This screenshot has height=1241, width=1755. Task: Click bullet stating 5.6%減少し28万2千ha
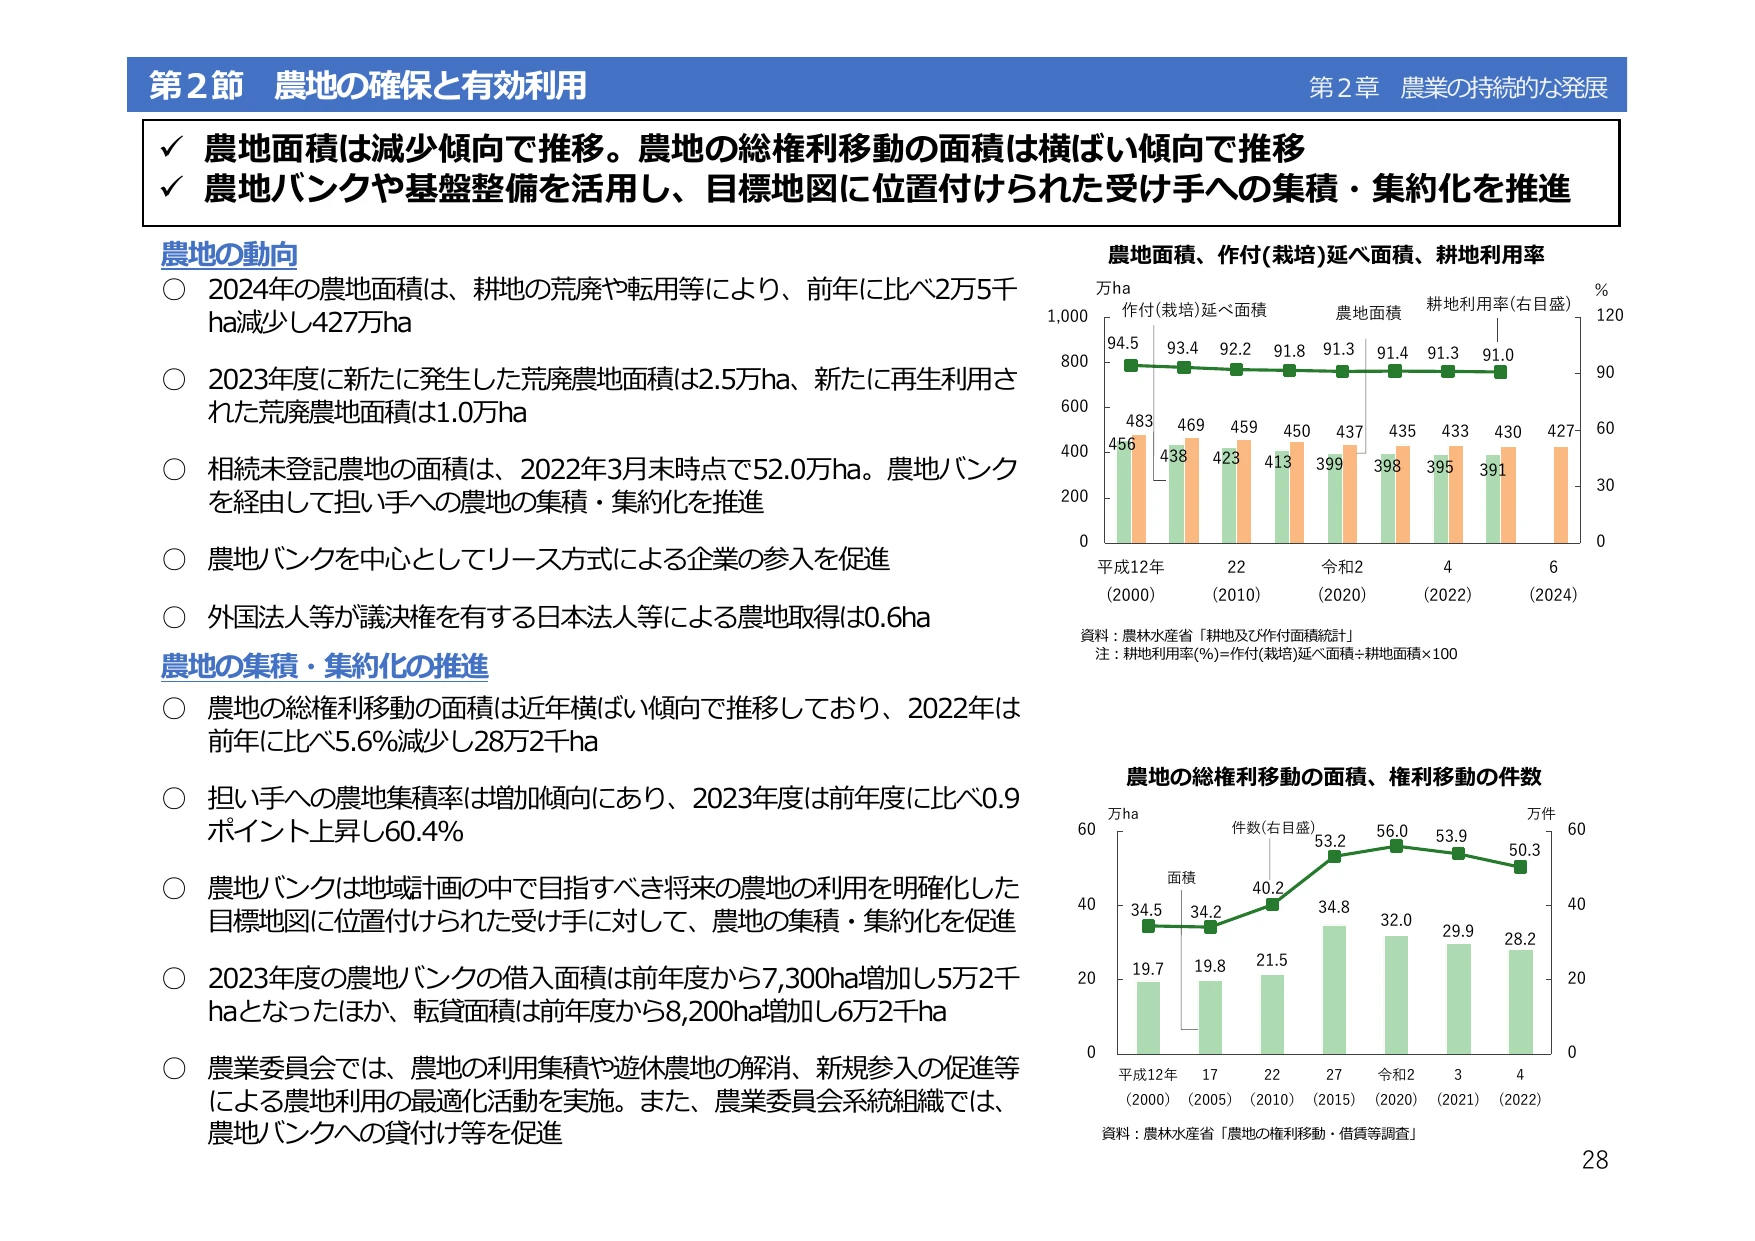(614, 724)
